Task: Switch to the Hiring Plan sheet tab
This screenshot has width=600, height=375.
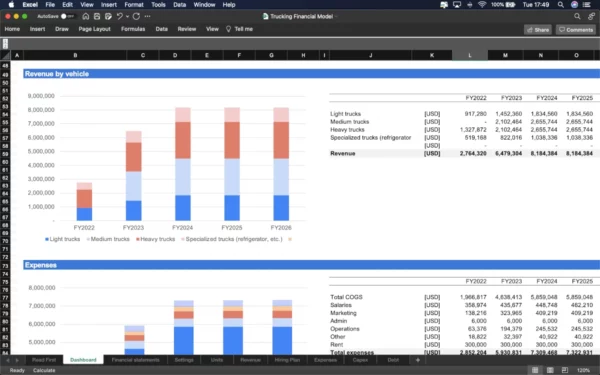Action: (x=287, y=360)
